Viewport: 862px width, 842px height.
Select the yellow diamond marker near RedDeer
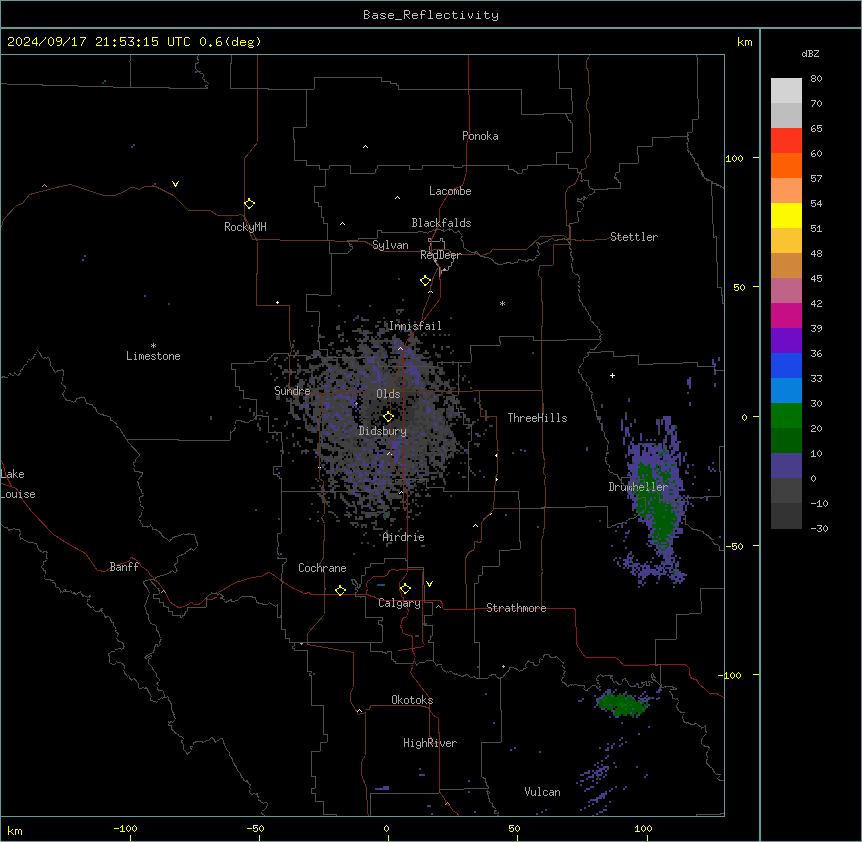425,281
